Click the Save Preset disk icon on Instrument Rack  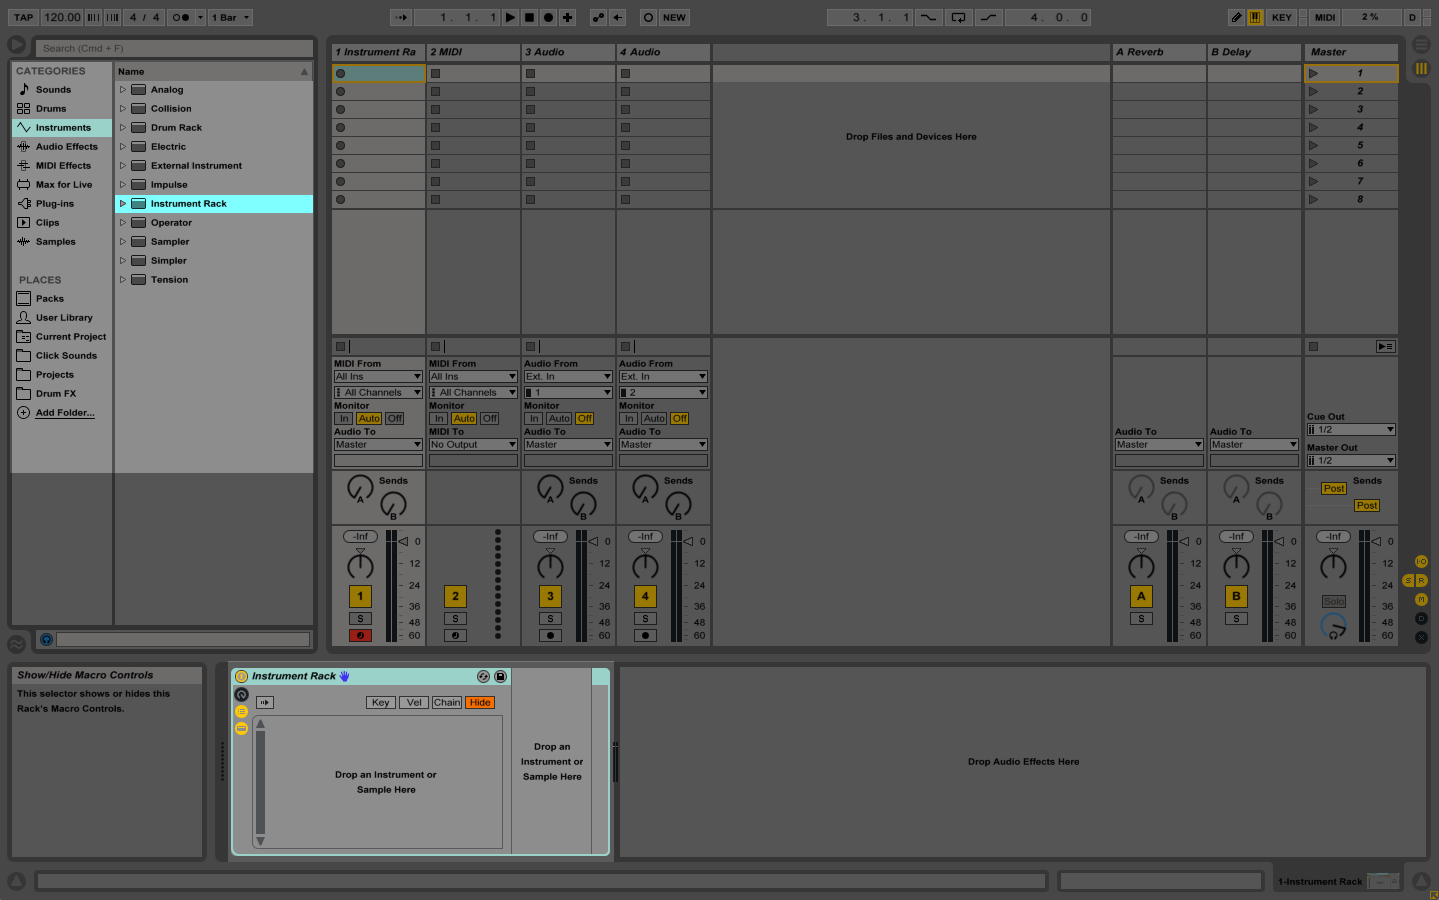(500, 677)
